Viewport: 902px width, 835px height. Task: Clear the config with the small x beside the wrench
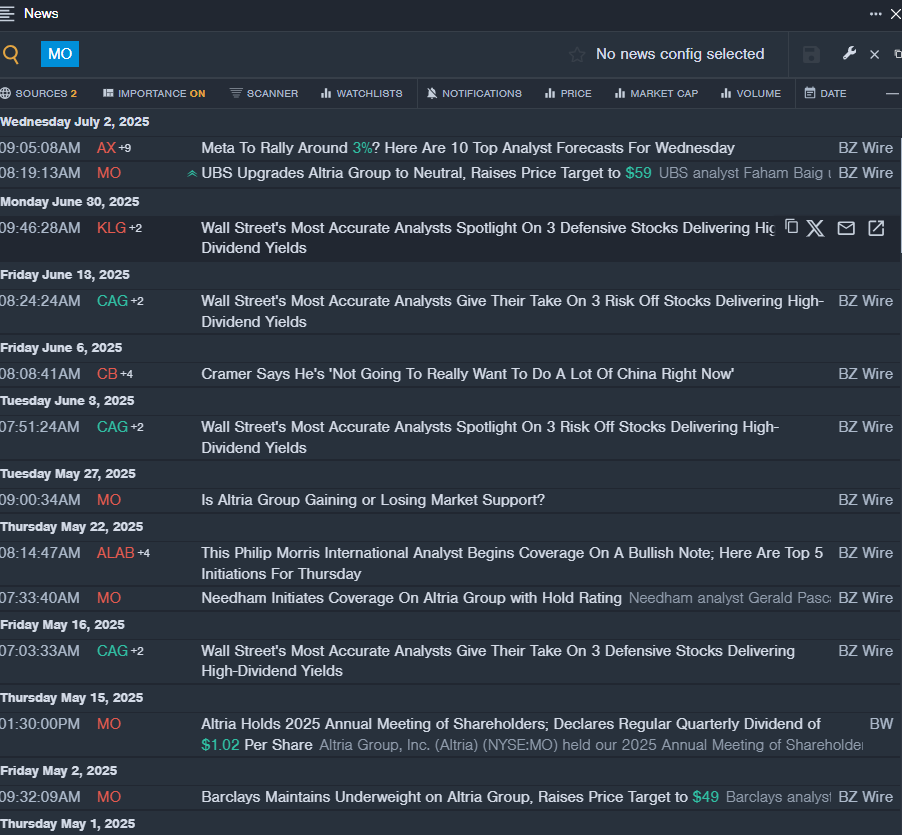click(x=874, y=55)
